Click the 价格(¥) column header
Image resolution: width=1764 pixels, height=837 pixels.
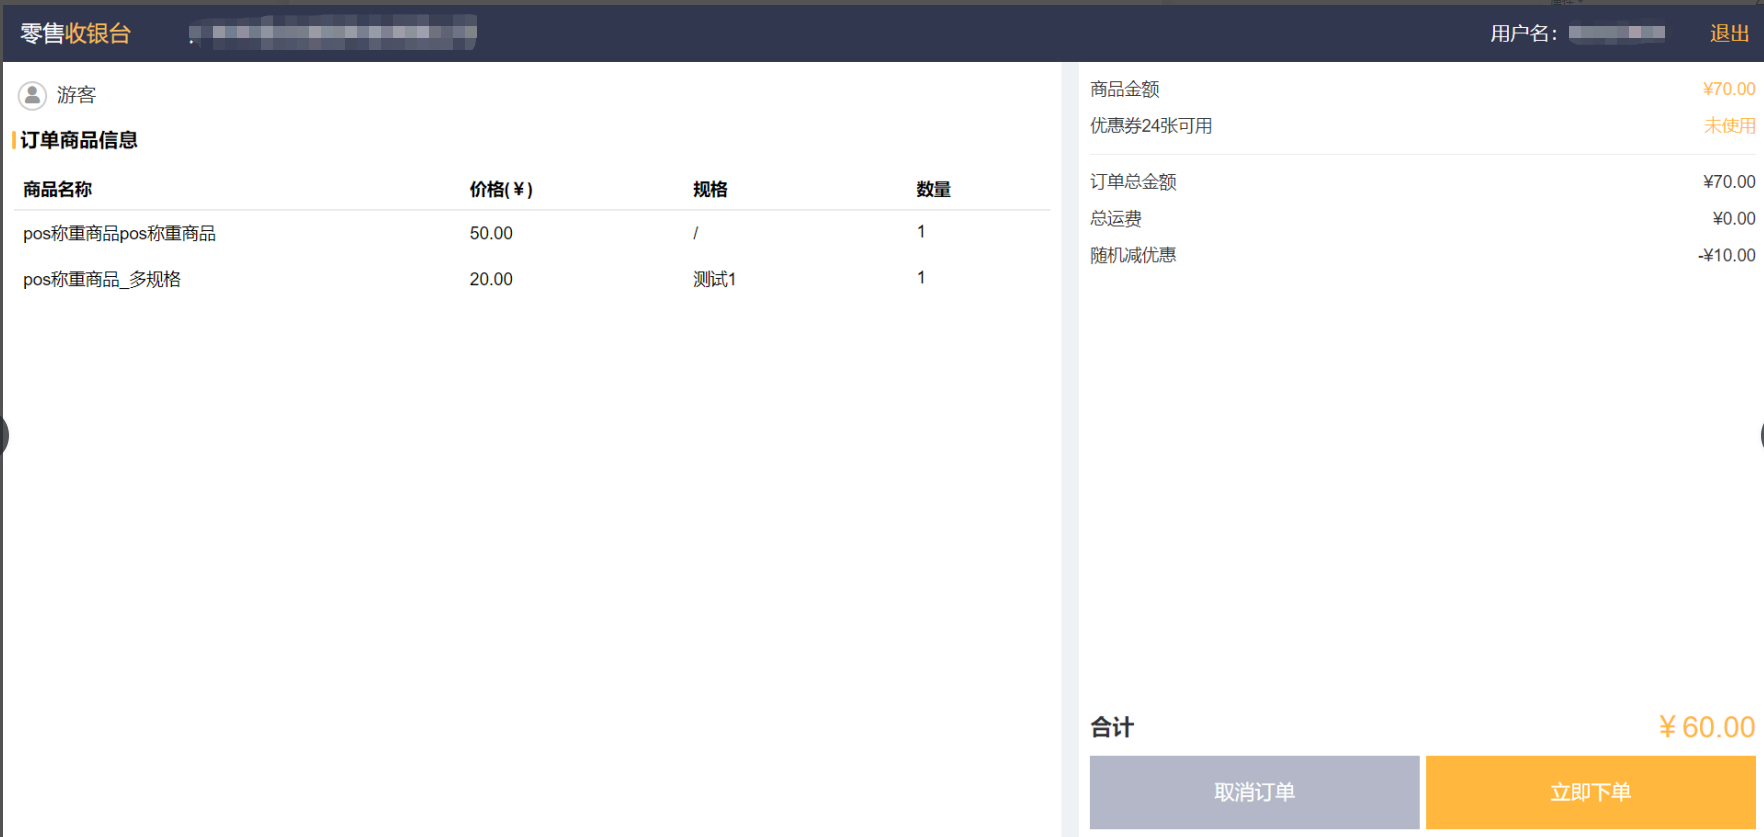pos(501,190)
